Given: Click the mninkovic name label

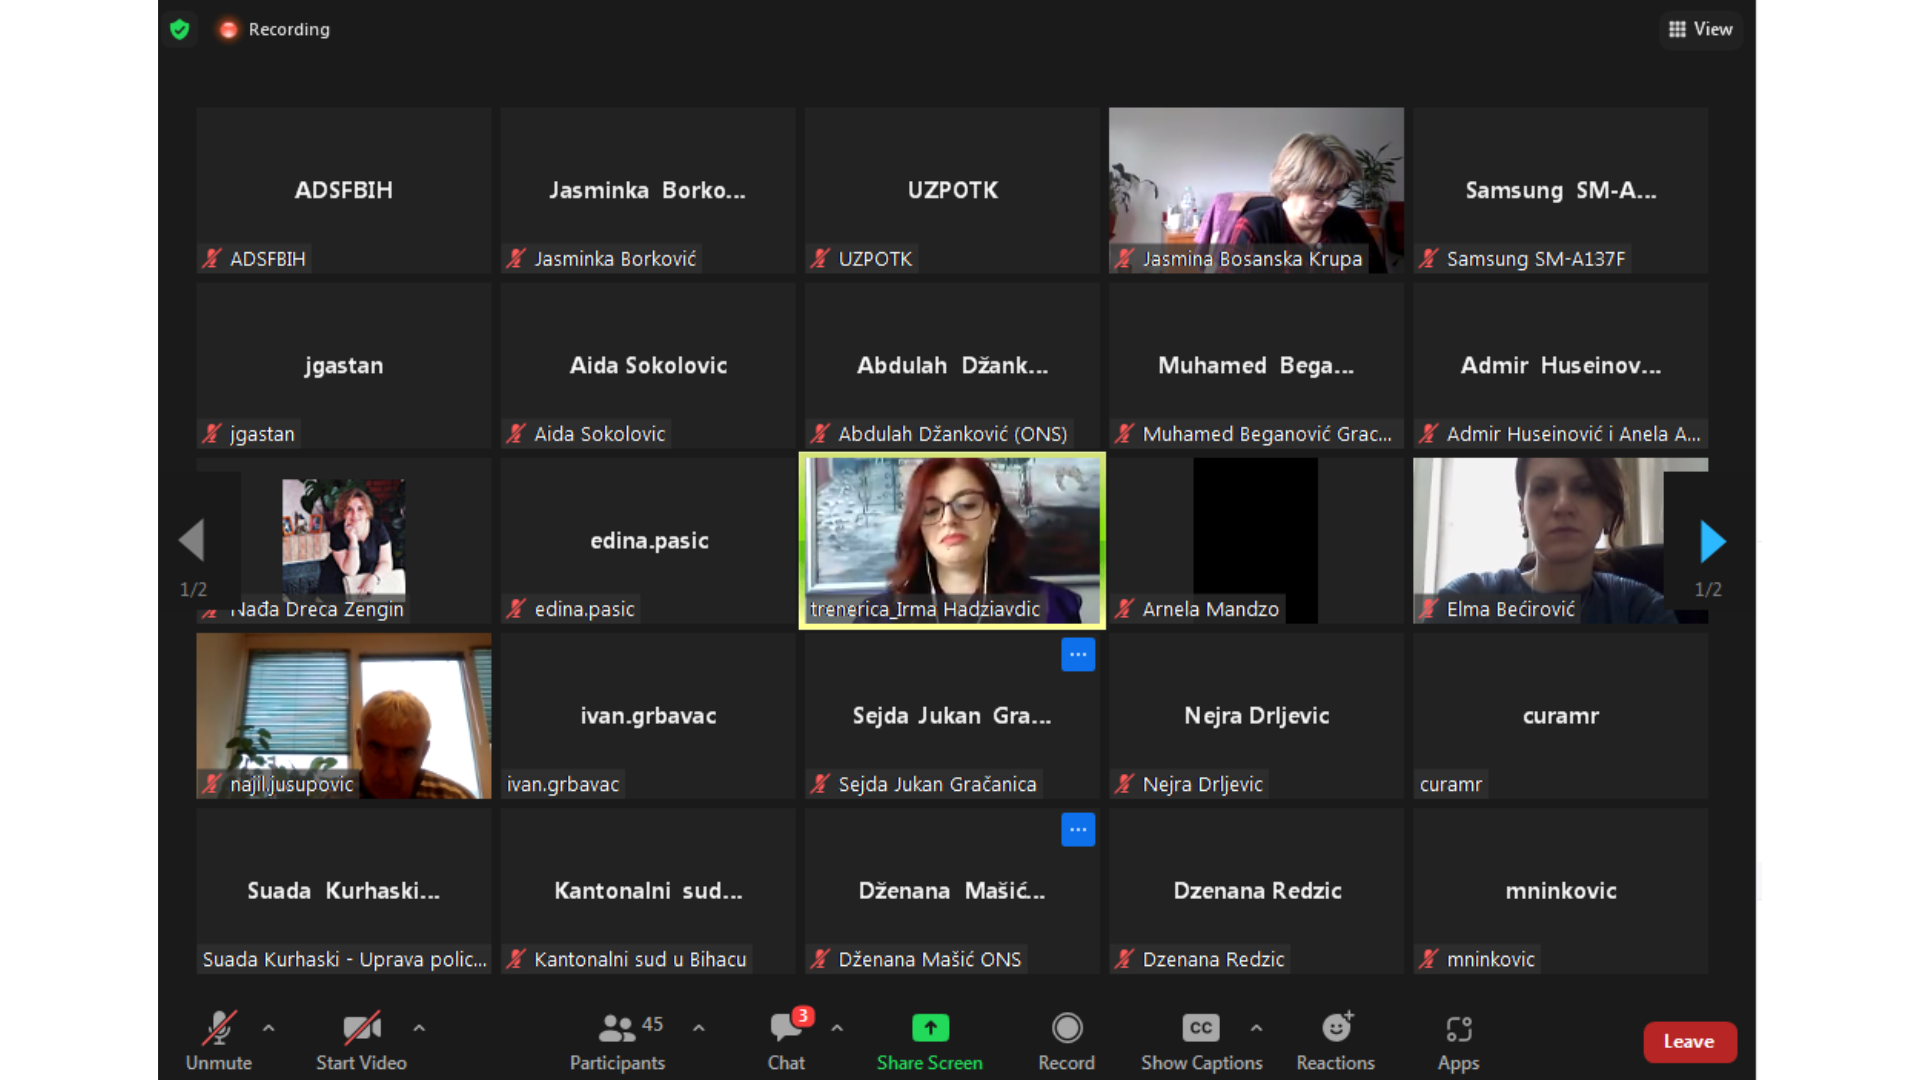Looking at the screenshot, I should tap(1490, 959).
